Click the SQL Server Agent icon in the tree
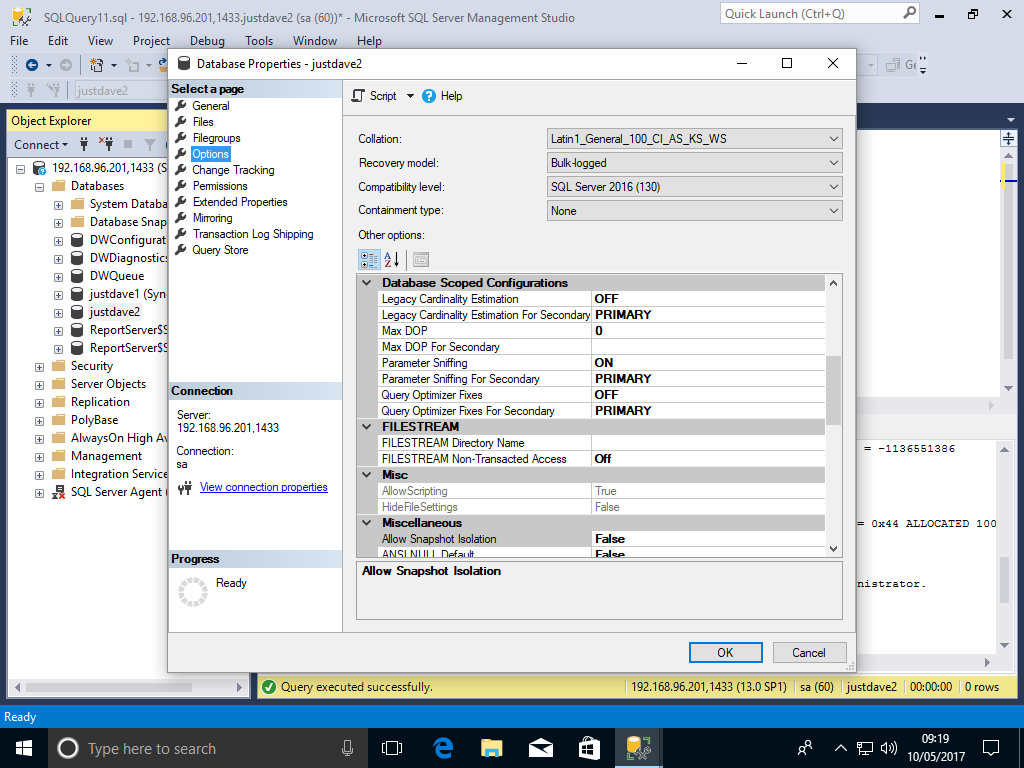1024x768 pixels. 59,492
